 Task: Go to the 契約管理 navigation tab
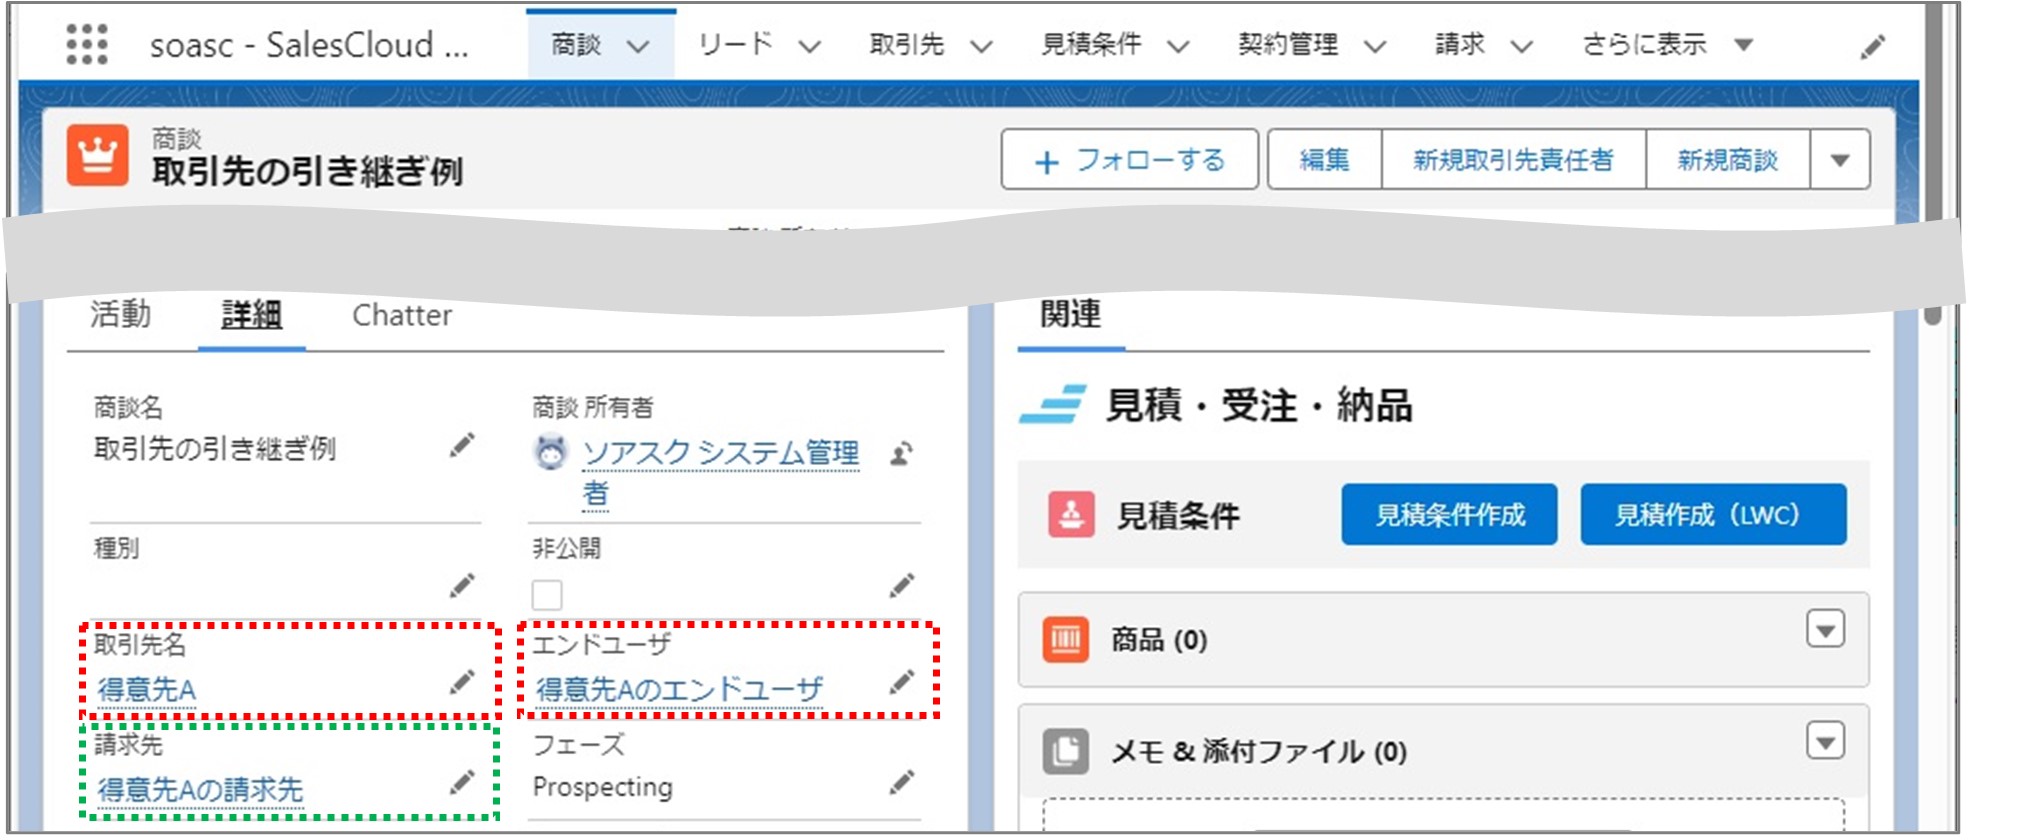pos(1288,45)
